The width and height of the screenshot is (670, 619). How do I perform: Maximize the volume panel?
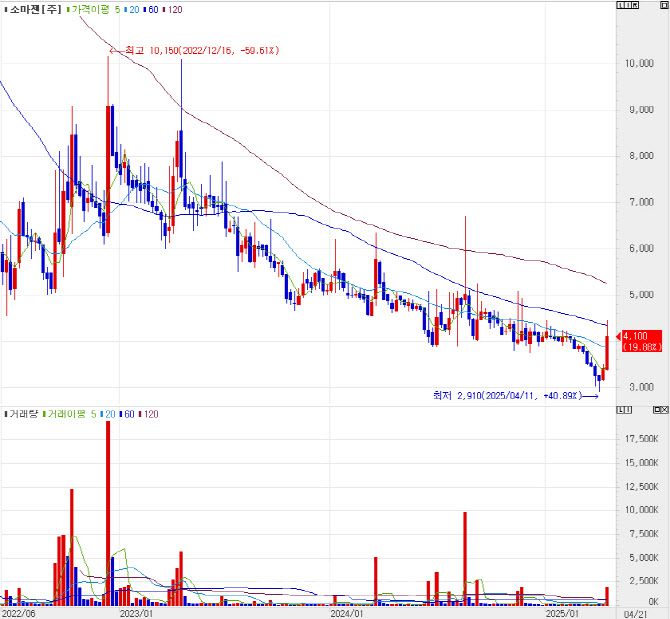pyautogui.click(x=656, y=410)
